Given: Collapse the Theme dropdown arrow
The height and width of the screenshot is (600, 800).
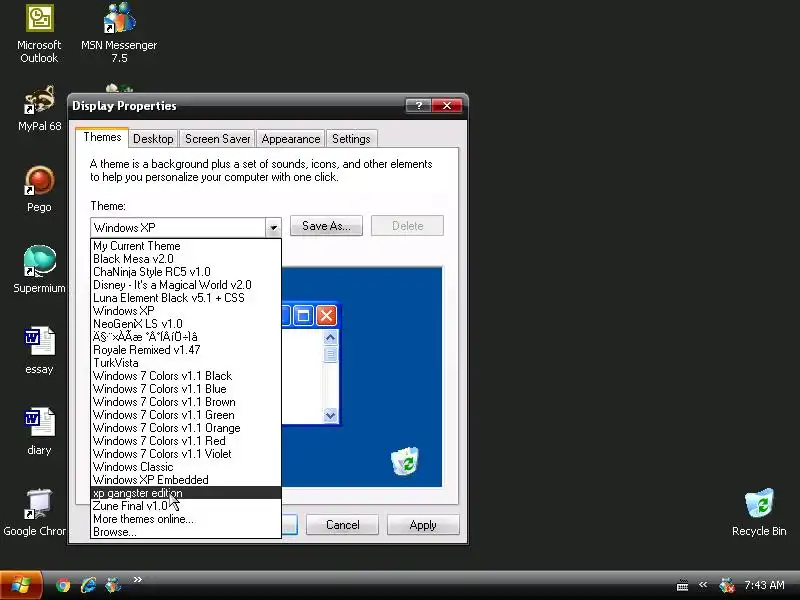Looking at the screenshot, I should pyautogui.click(x=273, y=228).
